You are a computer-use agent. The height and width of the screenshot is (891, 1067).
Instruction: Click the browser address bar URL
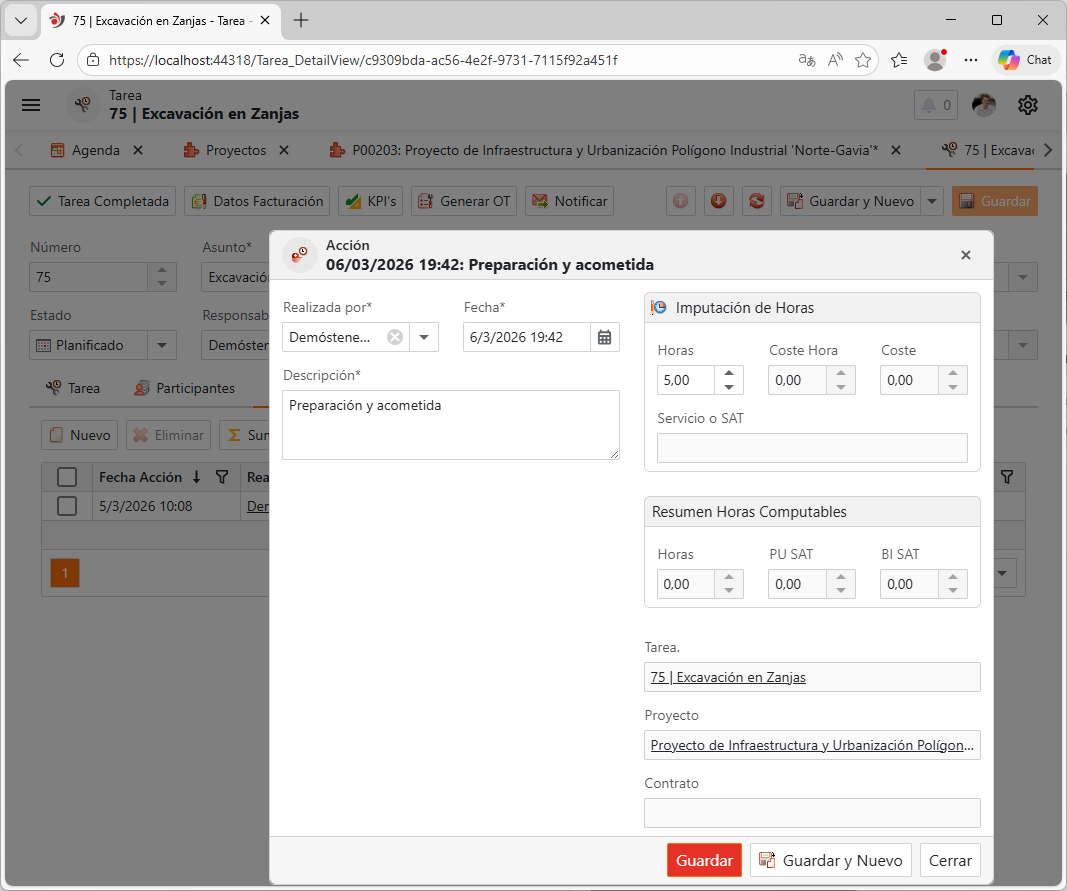tap(363, 60)
